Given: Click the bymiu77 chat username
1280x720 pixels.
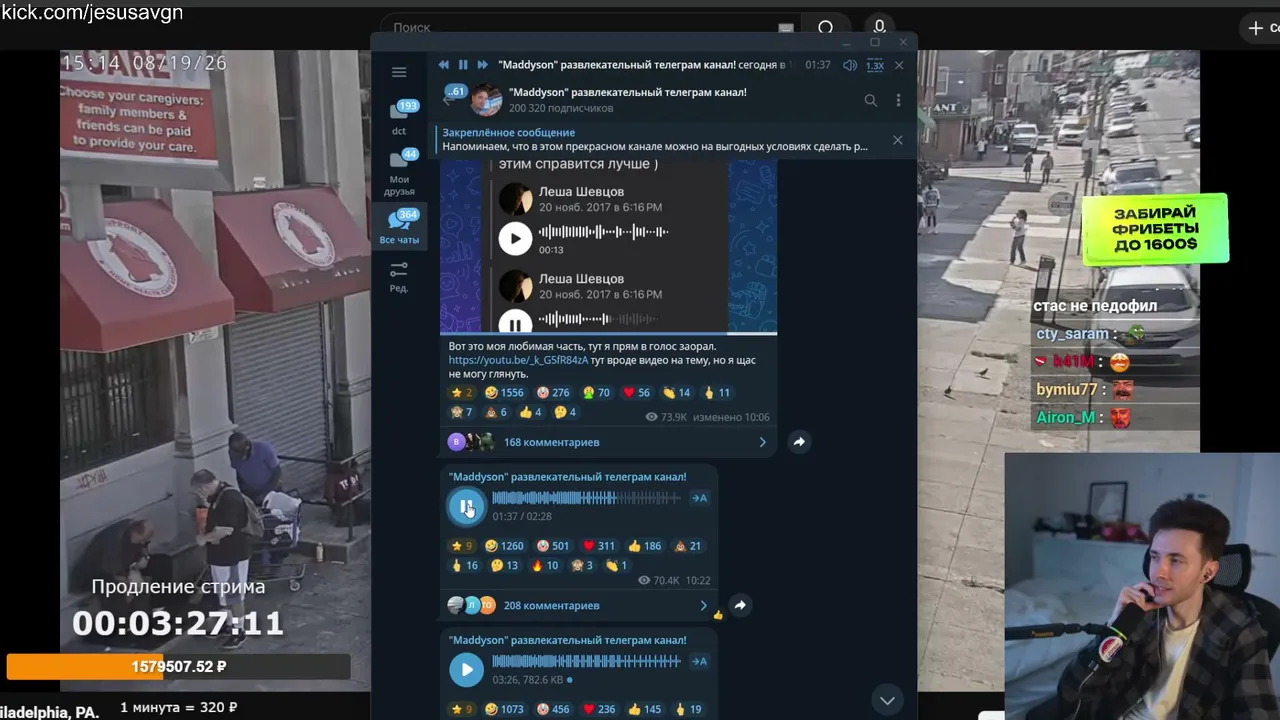Looking at the screenshot, I should click(x=1067, y=389).
